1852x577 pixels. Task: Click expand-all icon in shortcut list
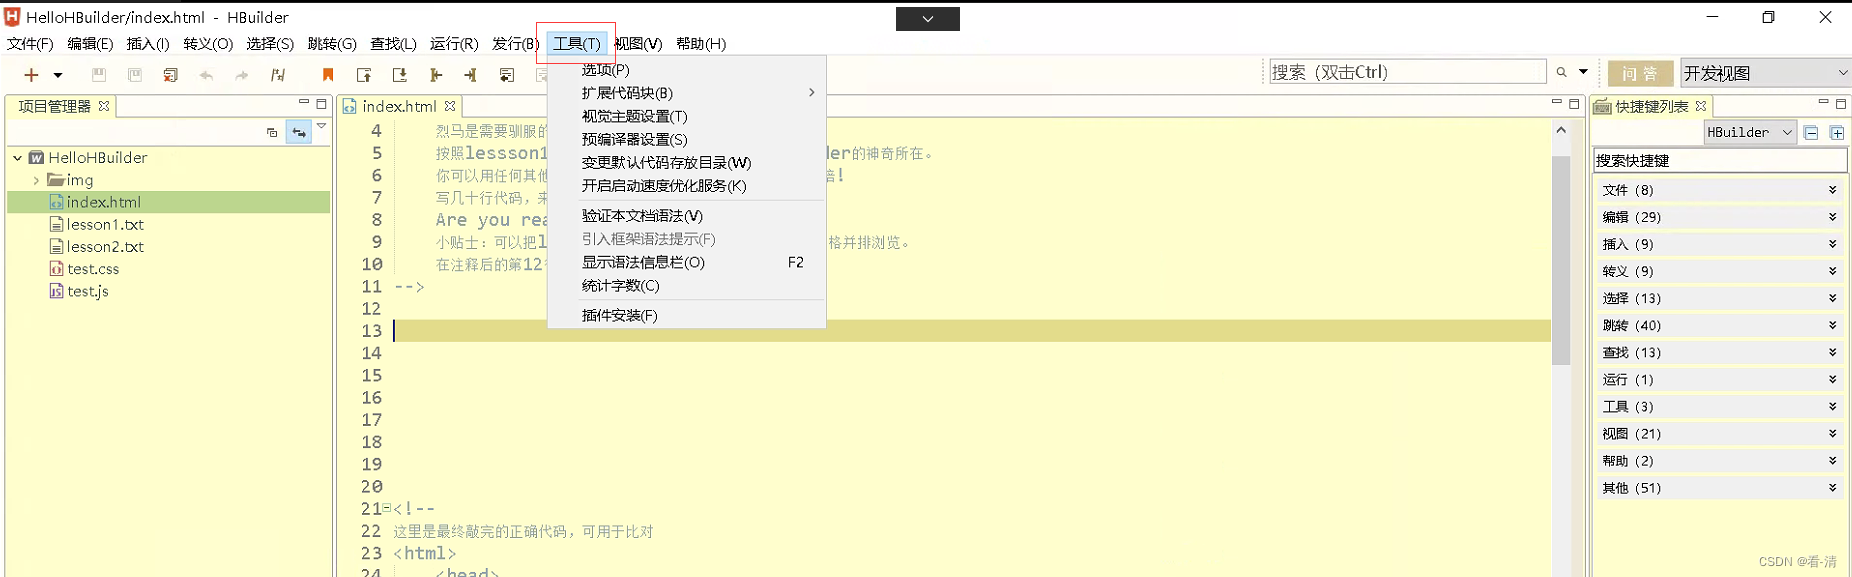pyautogui.click(x=1837, y=133)
